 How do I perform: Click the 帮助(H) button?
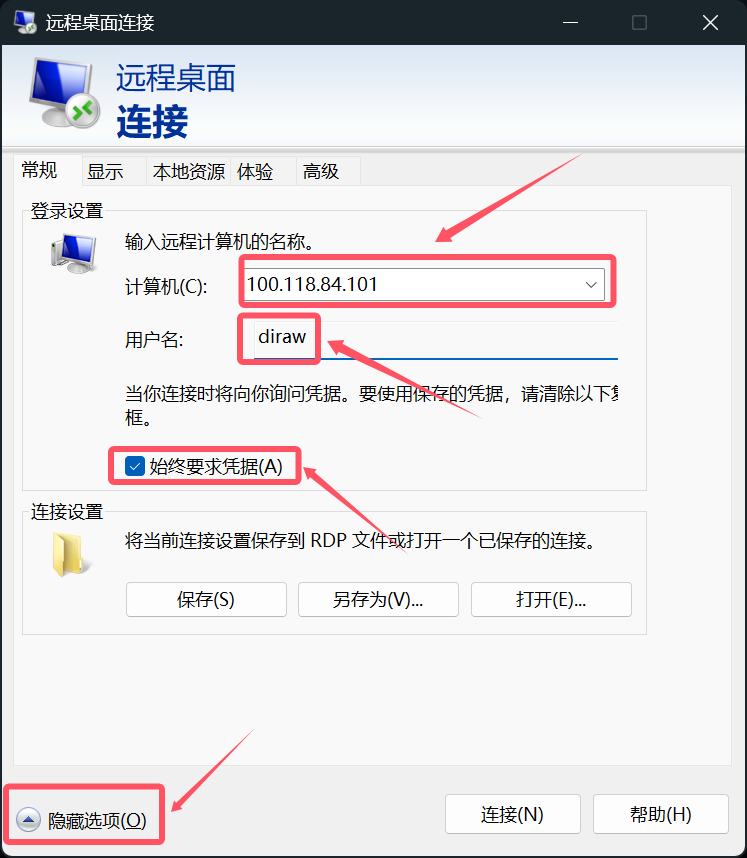661,814
